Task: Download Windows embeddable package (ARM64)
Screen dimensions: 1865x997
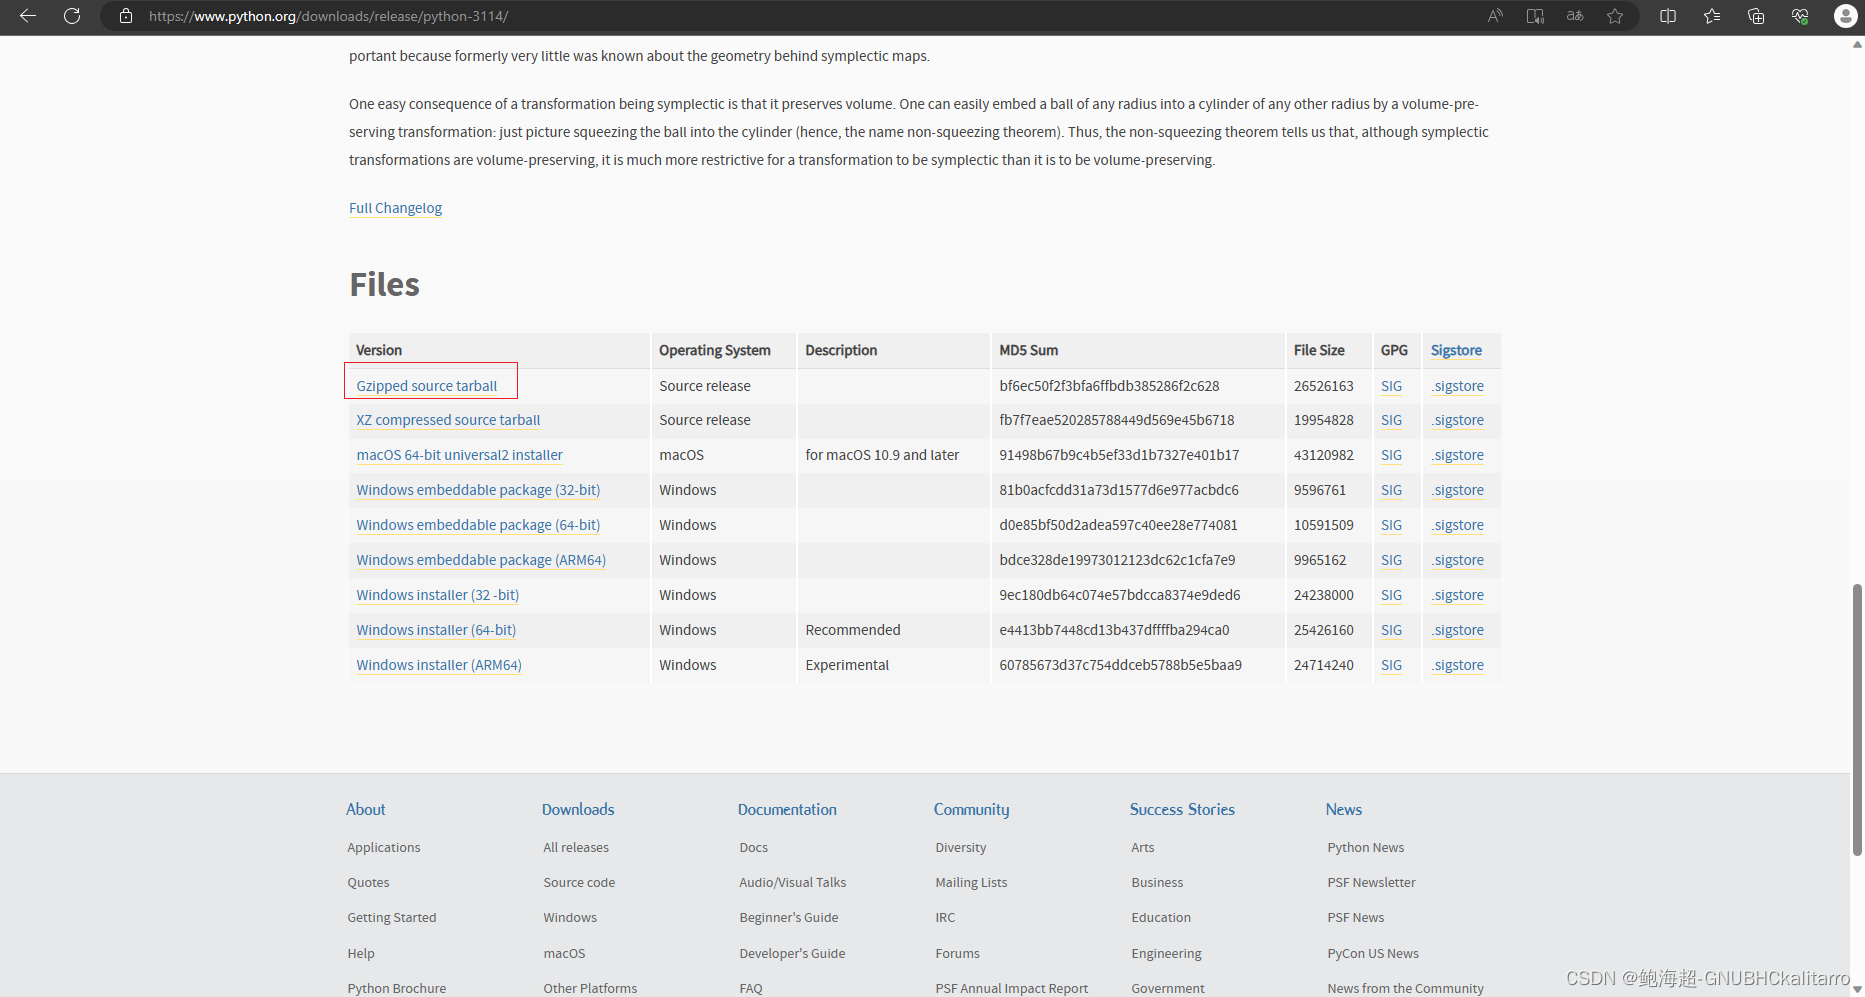Action: pos(481,560)
